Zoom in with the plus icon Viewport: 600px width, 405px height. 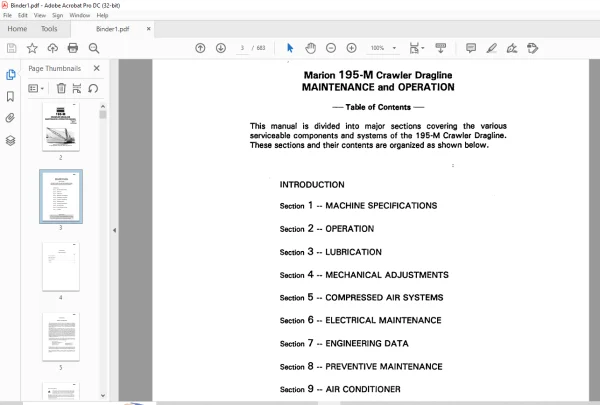click(x=351, y=48)
